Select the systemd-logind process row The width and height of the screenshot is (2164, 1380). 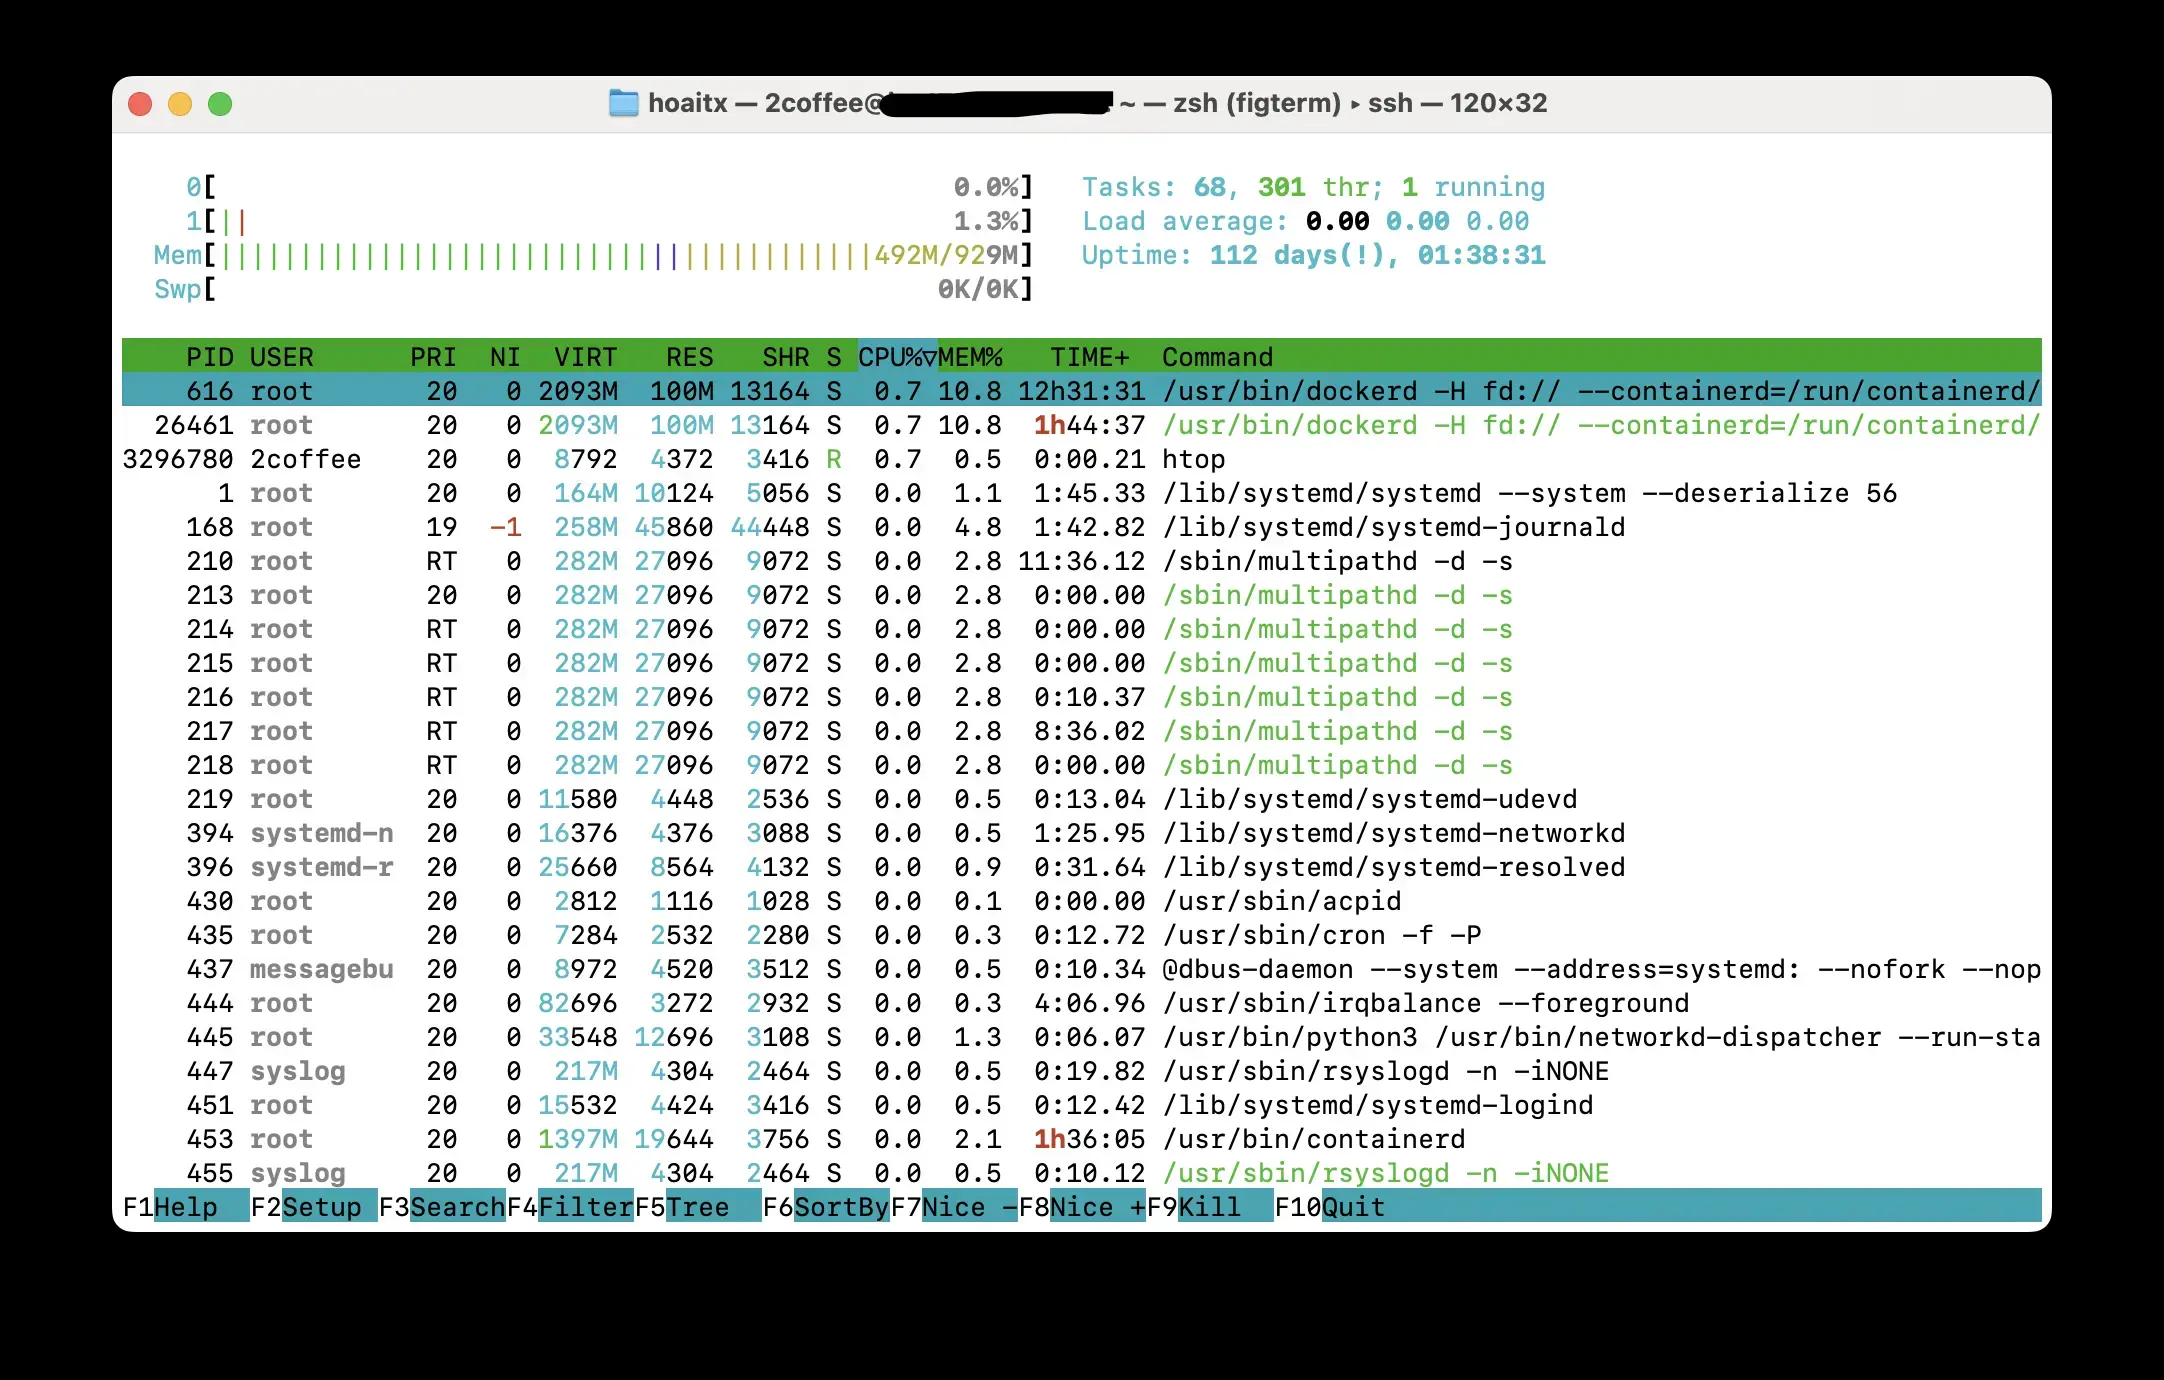pos(1081,1105)
